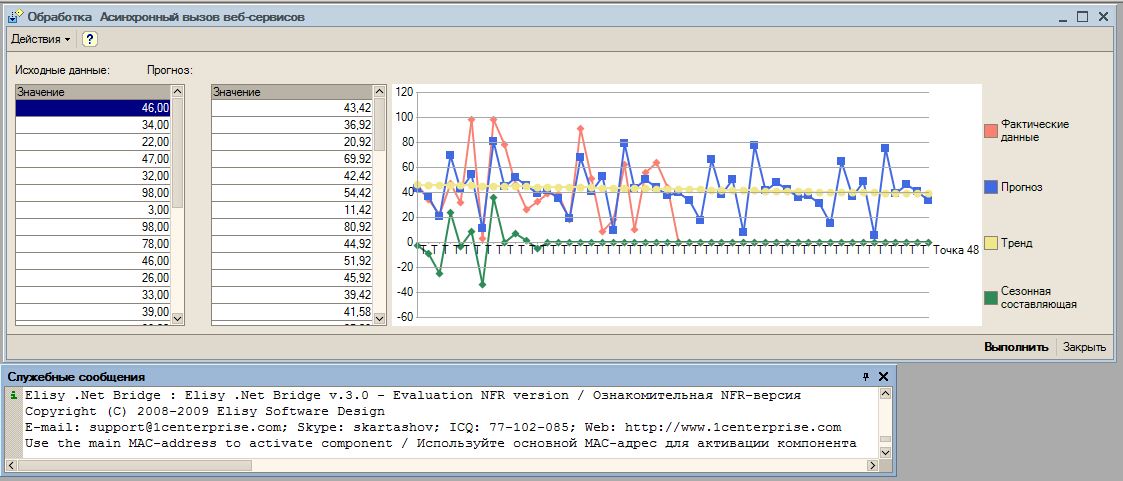The height and width of the screenshot is (481, 1123).
Task: Click the support@1centerprise.com message line
Action: pos(433,427)
